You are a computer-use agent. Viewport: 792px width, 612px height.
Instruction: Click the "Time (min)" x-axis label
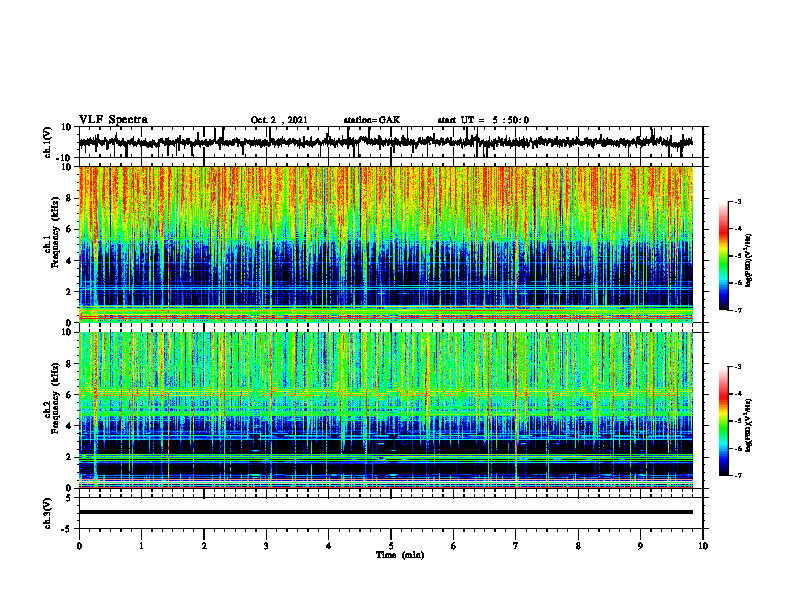click(400, 555)
